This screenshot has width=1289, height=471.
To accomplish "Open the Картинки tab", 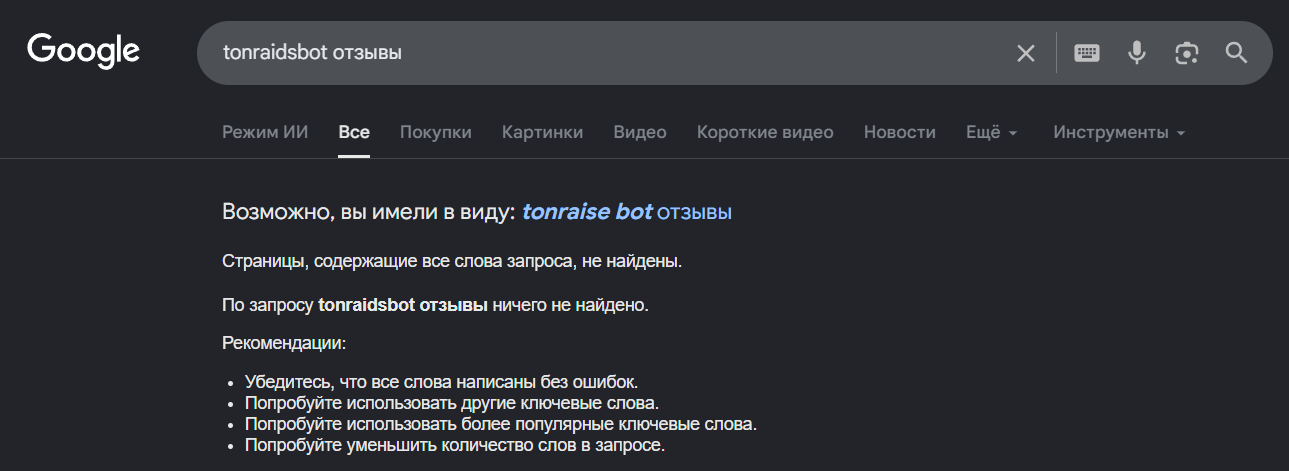I will (543, 132).
